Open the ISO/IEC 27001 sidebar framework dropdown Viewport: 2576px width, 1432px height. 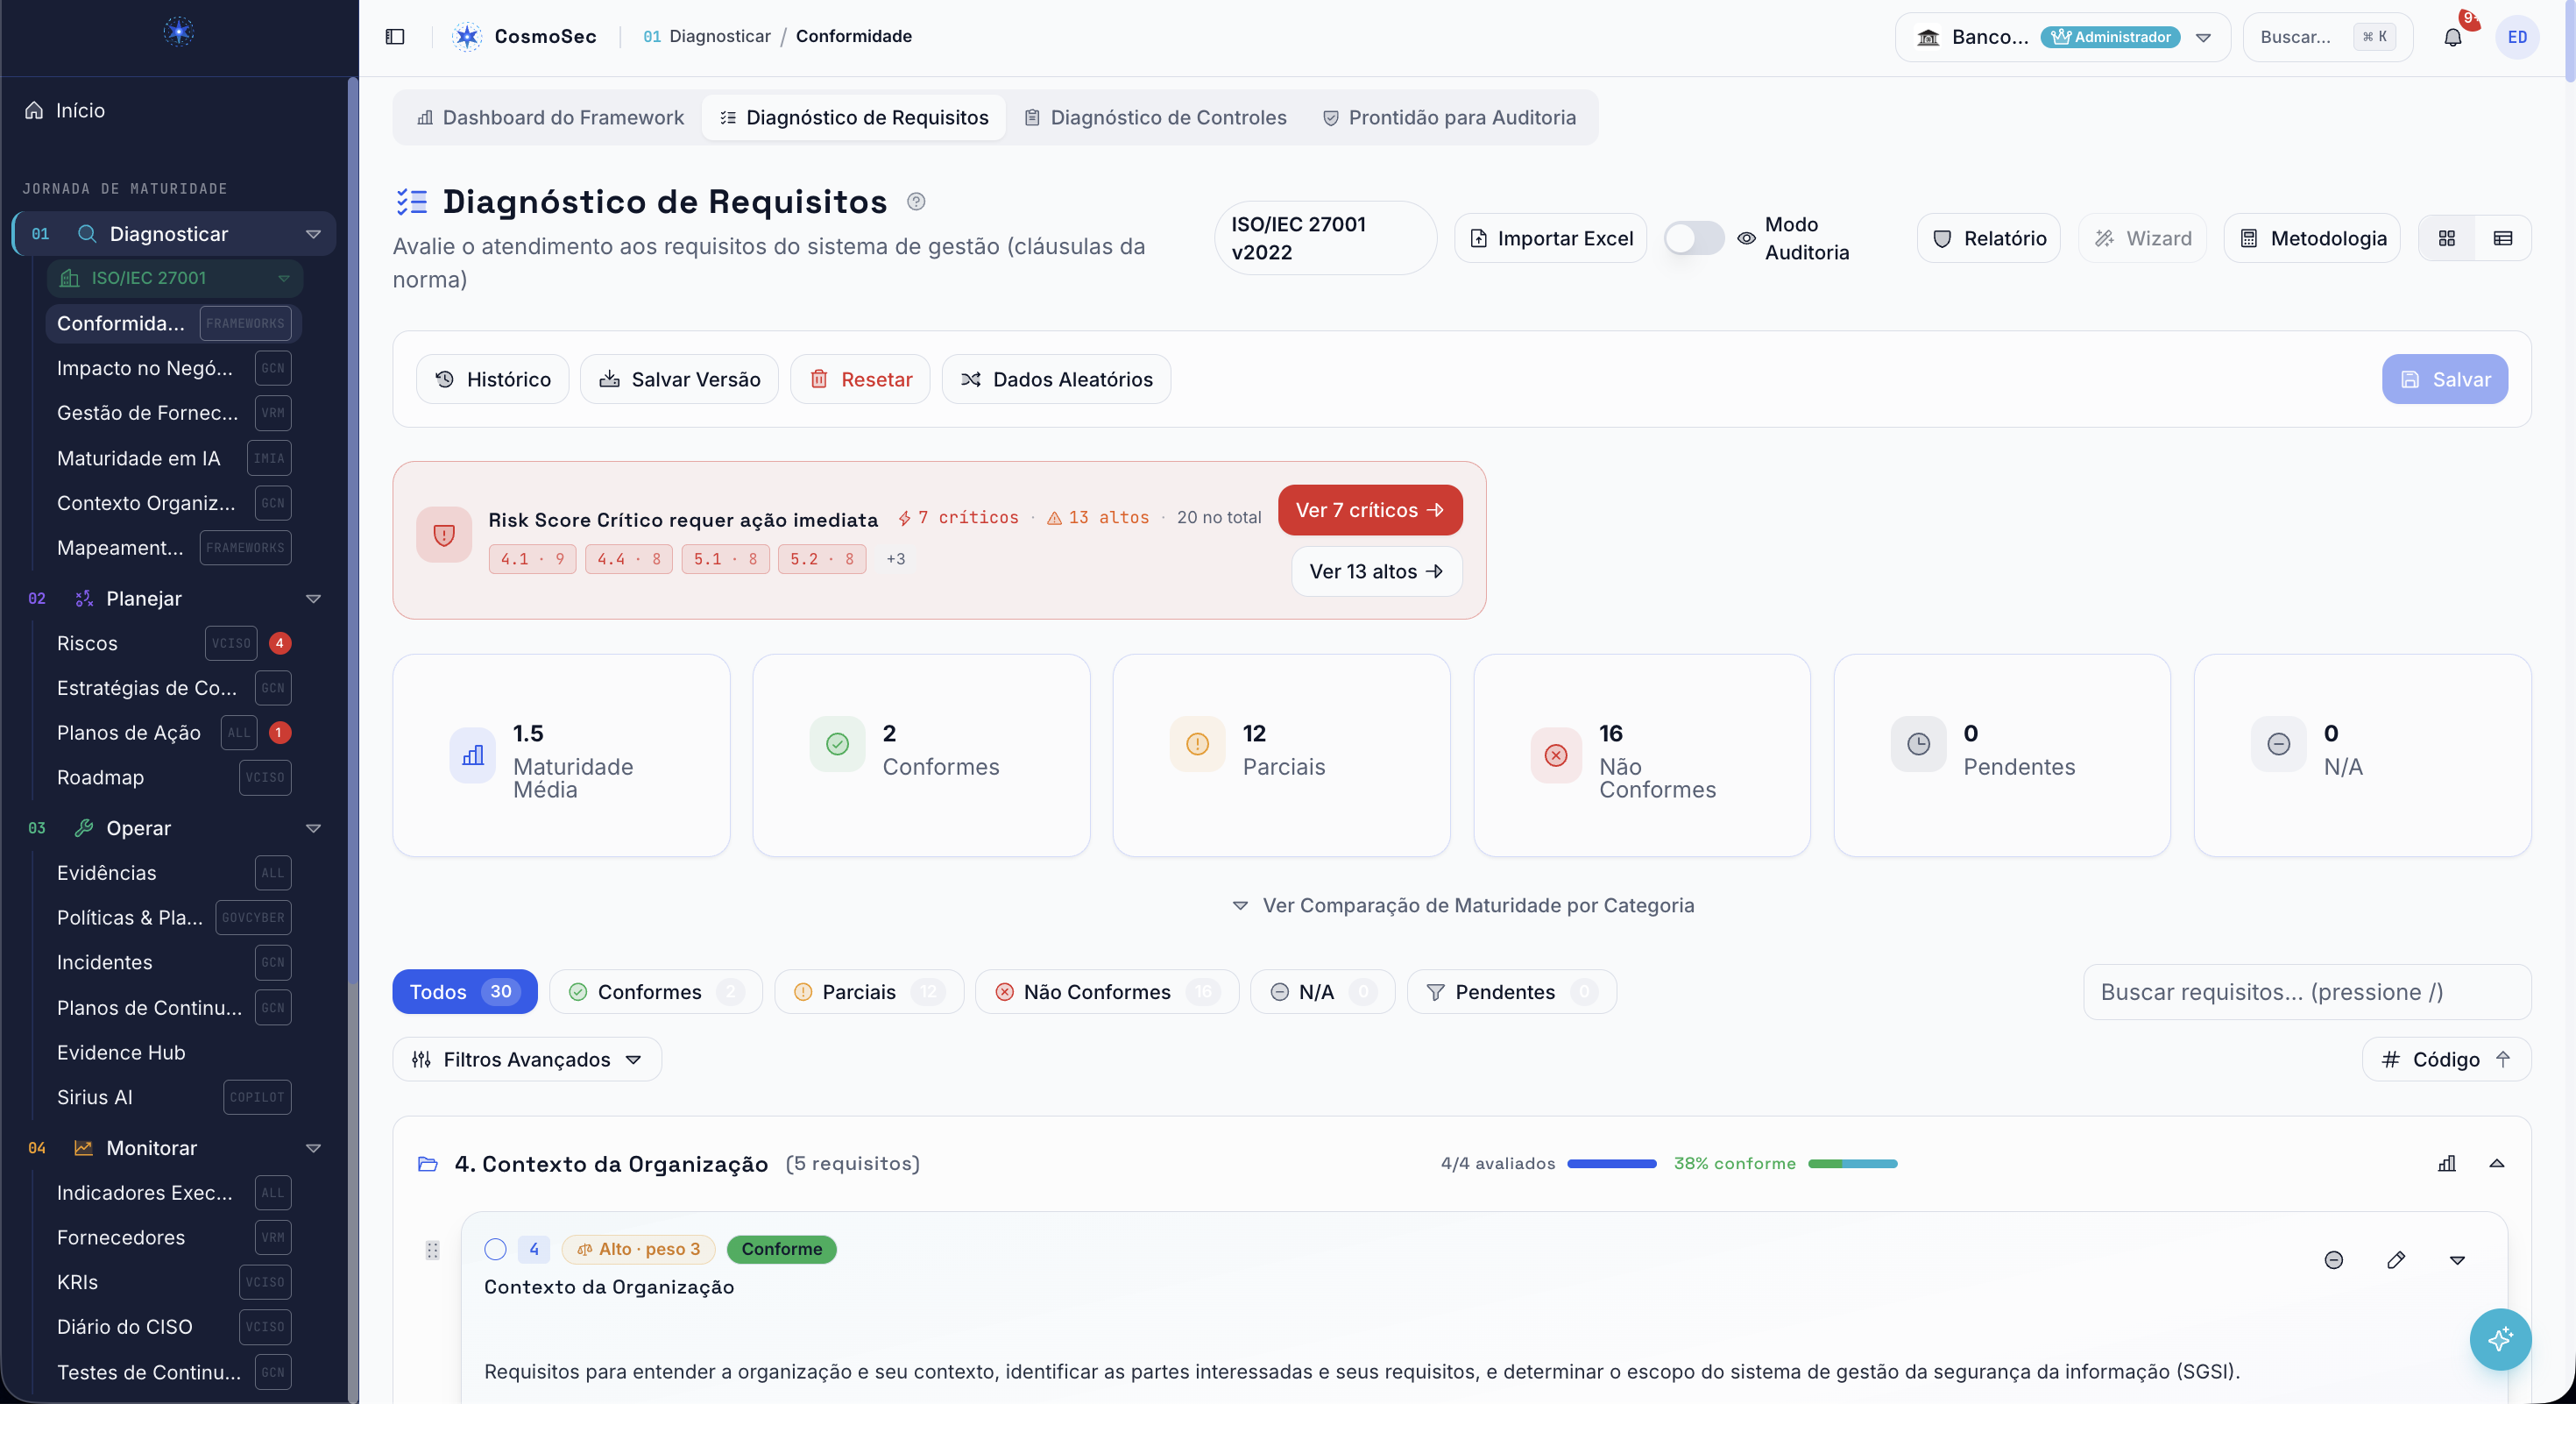coord(174,278)
